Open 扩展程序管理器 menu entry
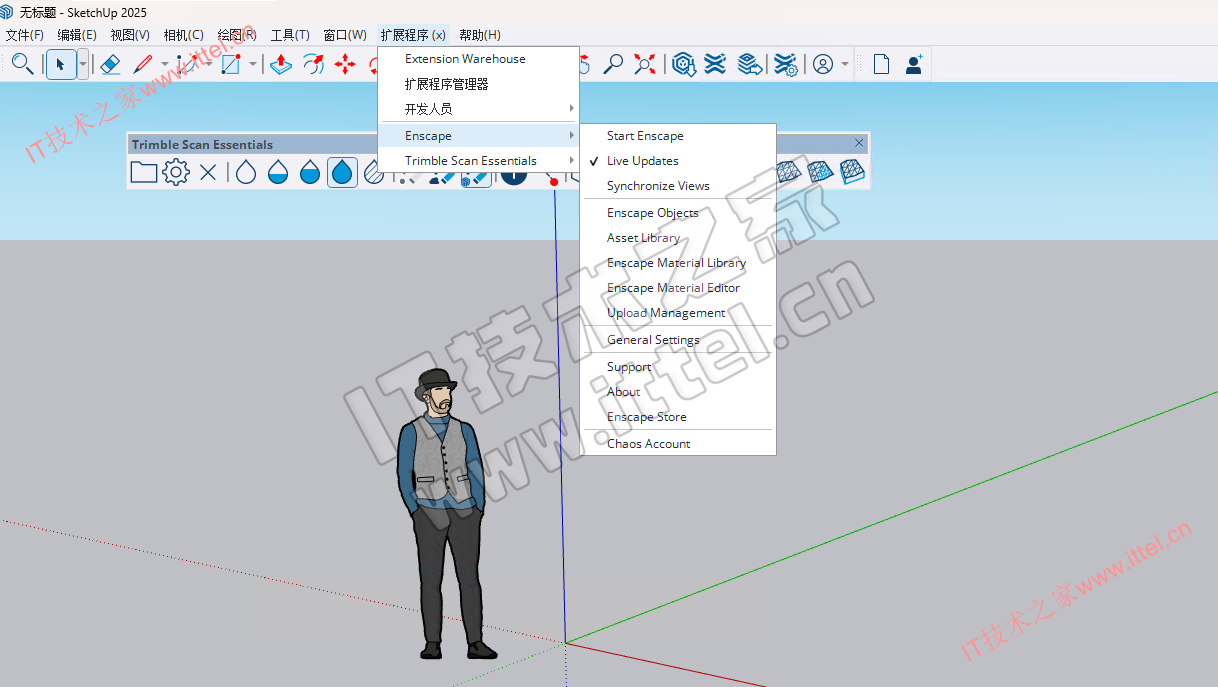The image size is (1218, 687). [x=479, y=84]
